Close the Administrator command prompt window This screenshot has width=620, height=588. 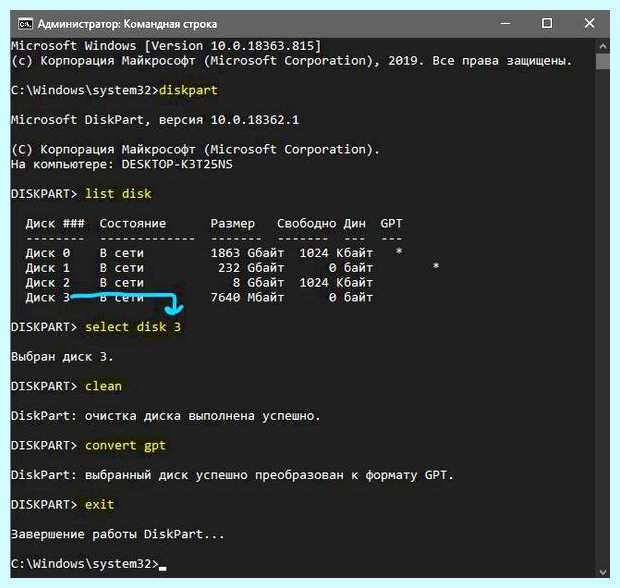(x=589, y=23)
